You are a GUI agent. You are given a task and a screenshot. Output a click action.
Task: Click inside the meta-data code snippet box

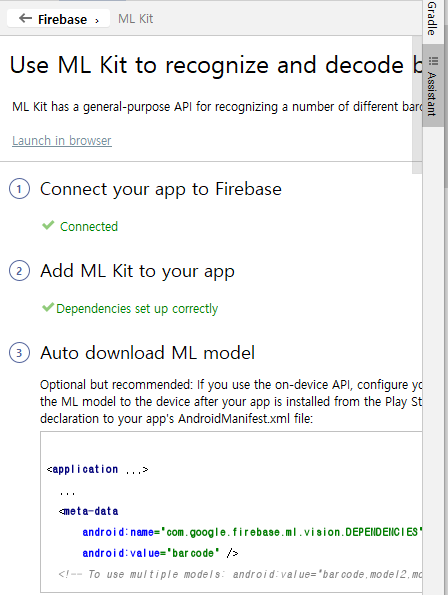[x=231, y=512]
